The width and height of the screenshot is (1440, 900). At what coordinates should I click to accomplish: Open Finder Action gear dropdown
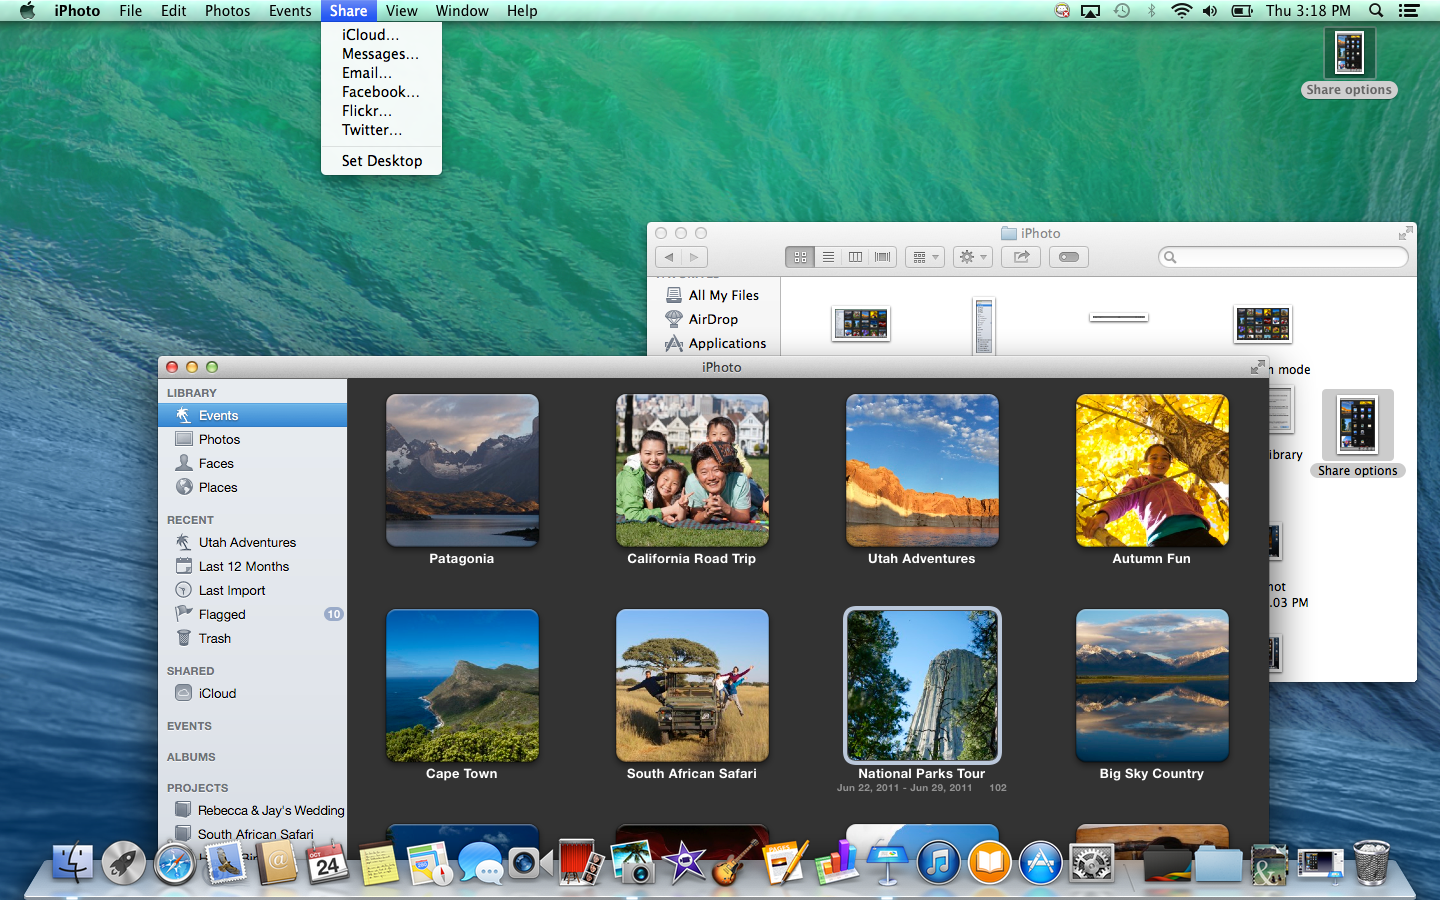pyautogui.click(x=972, y=257)
